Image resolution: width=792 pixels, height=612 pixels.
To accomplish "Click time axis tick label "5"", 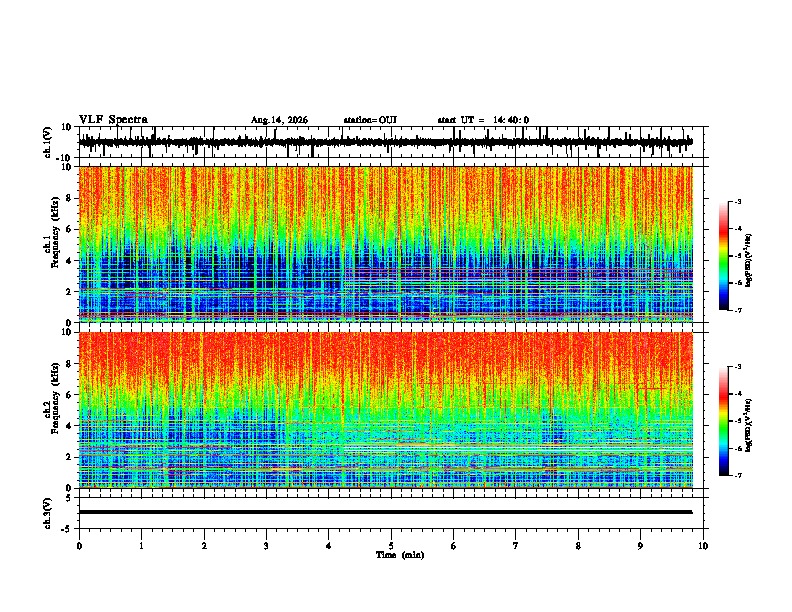I will pyautogui.click(x=391, y=546).
